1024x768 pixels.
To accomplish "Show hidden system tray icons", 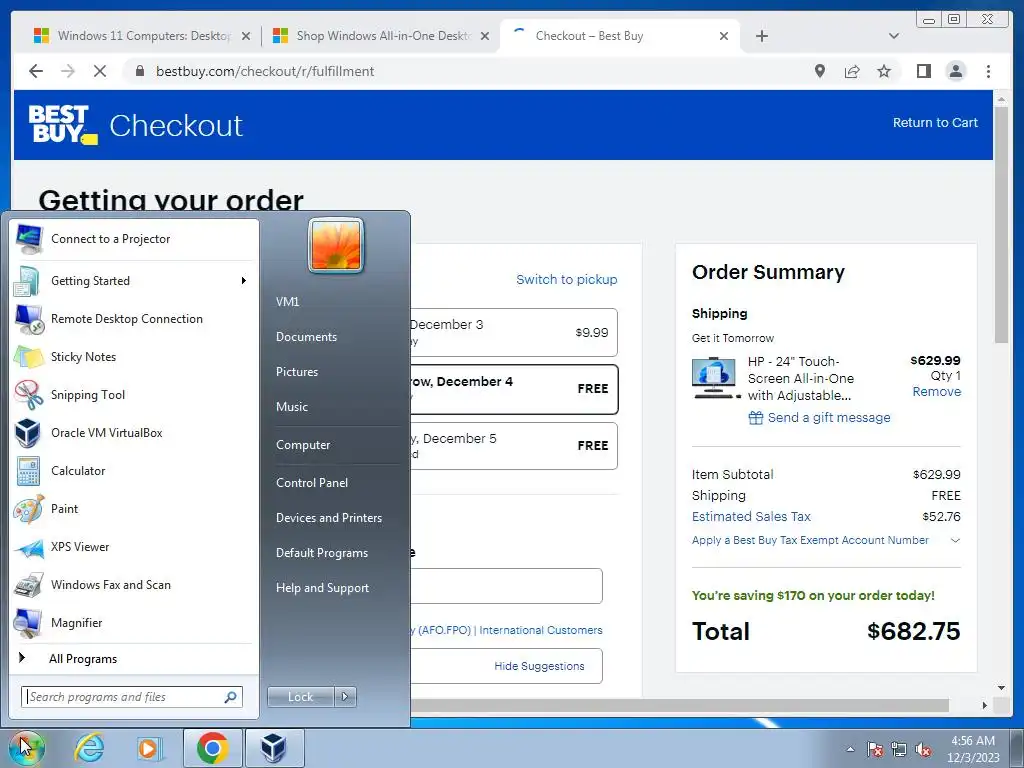I will [x=850, y=750].
